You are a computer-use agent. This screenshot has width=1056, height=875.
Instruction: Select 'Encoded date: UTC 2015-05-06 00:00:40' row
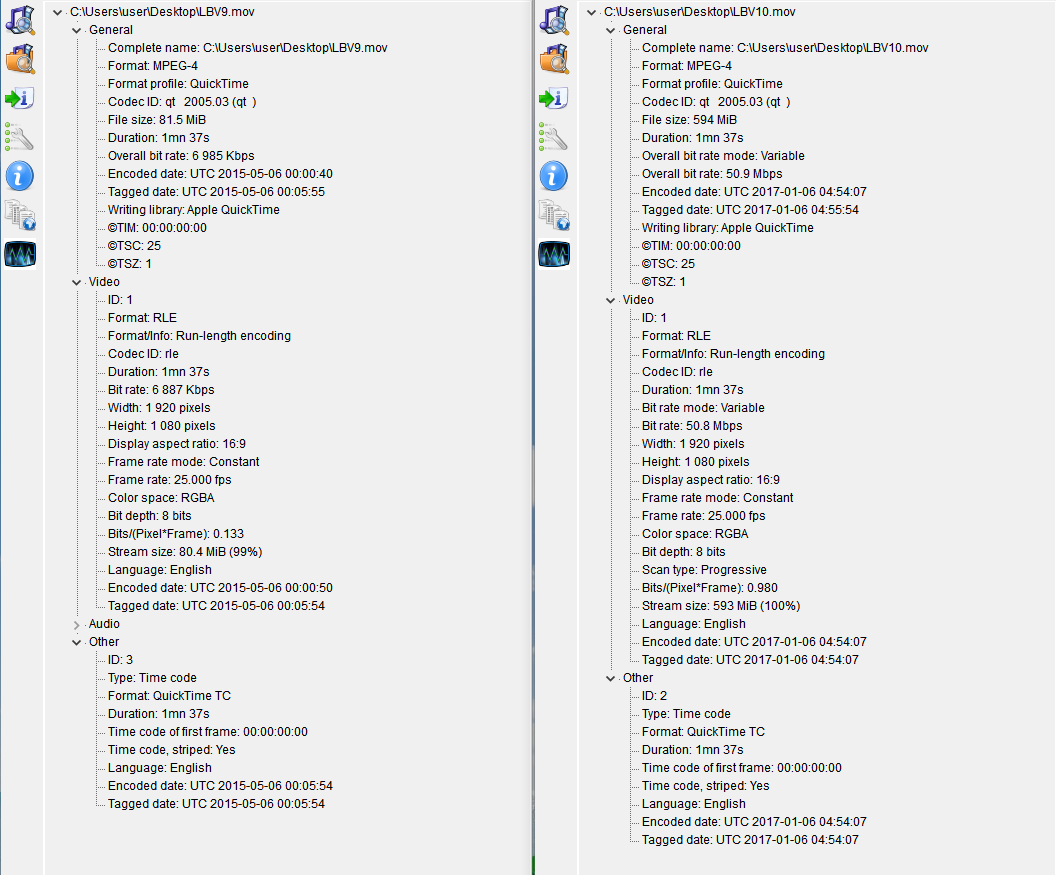point(220,174)
